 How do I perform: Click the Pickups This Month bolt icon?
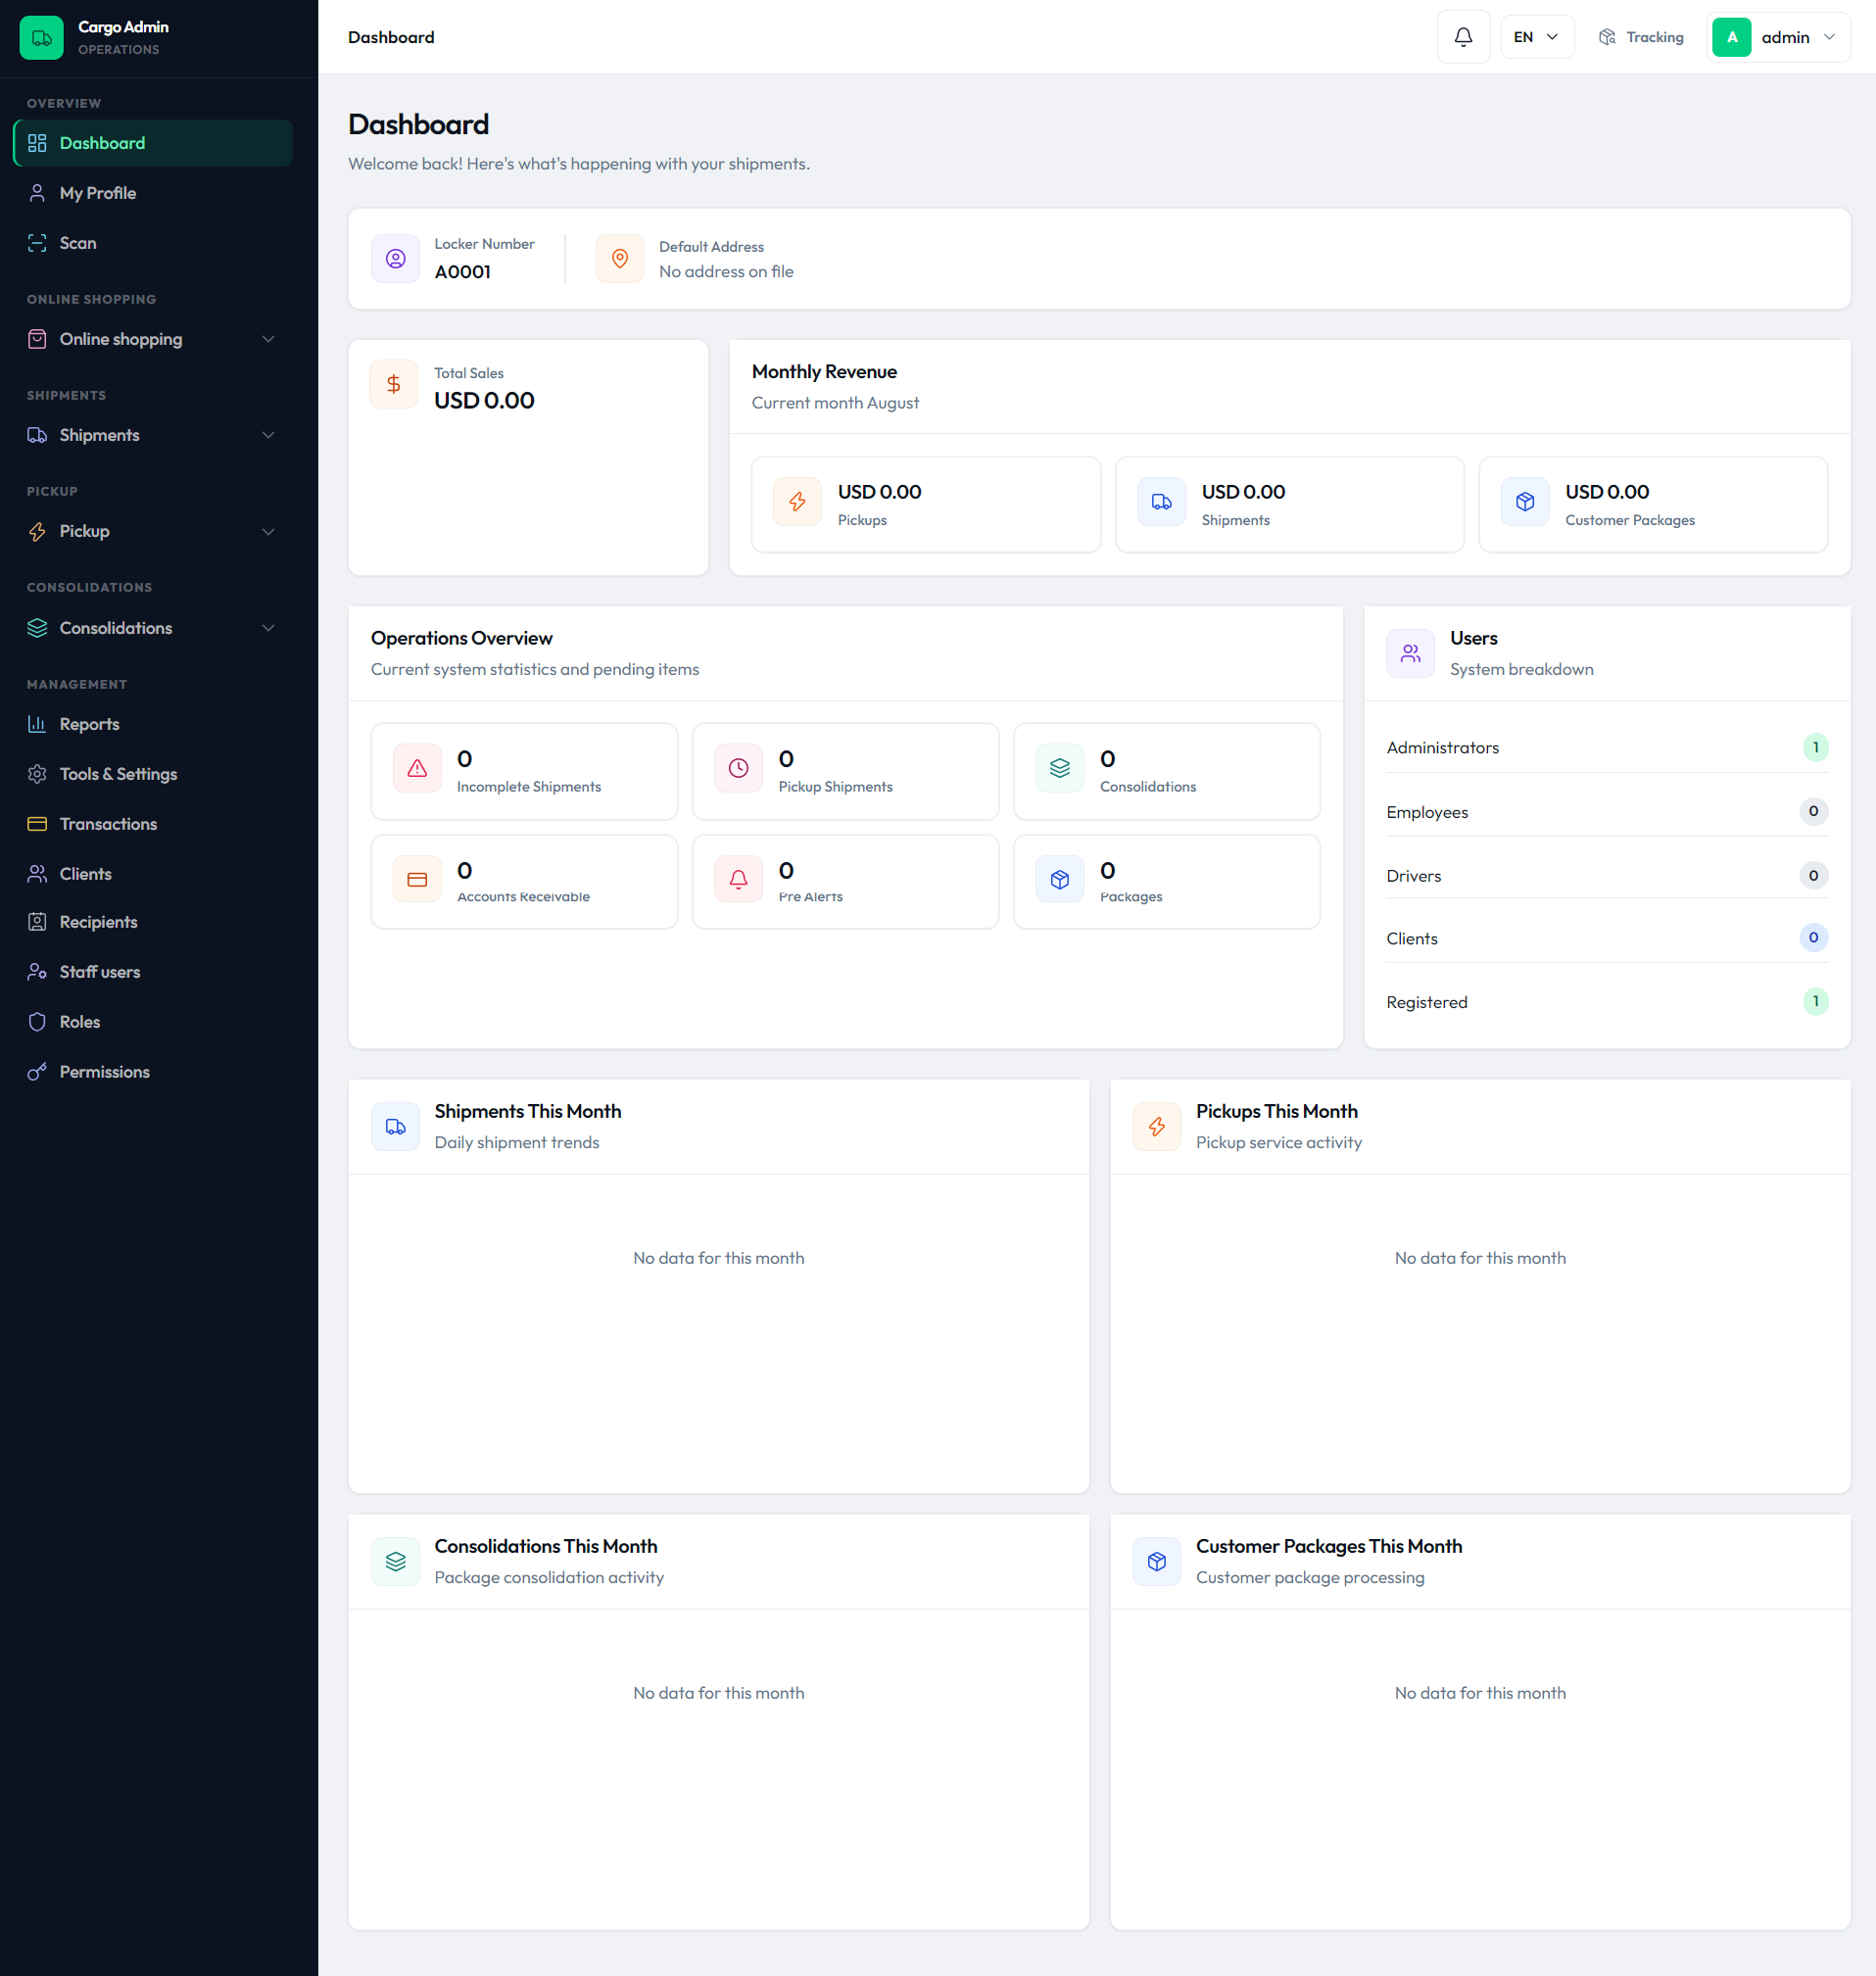click(1157, 1127)
